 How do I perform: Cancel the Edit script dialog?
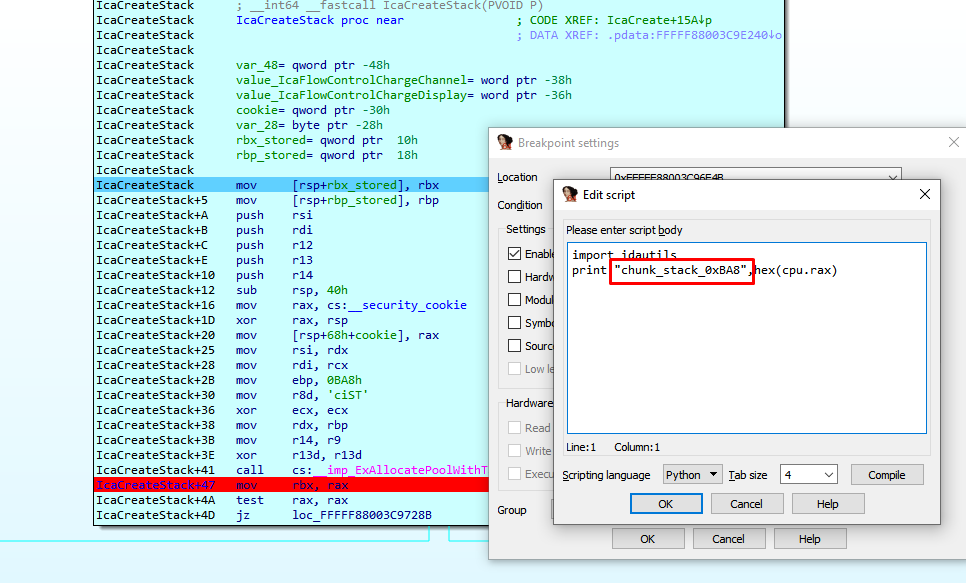click(746, 504)
